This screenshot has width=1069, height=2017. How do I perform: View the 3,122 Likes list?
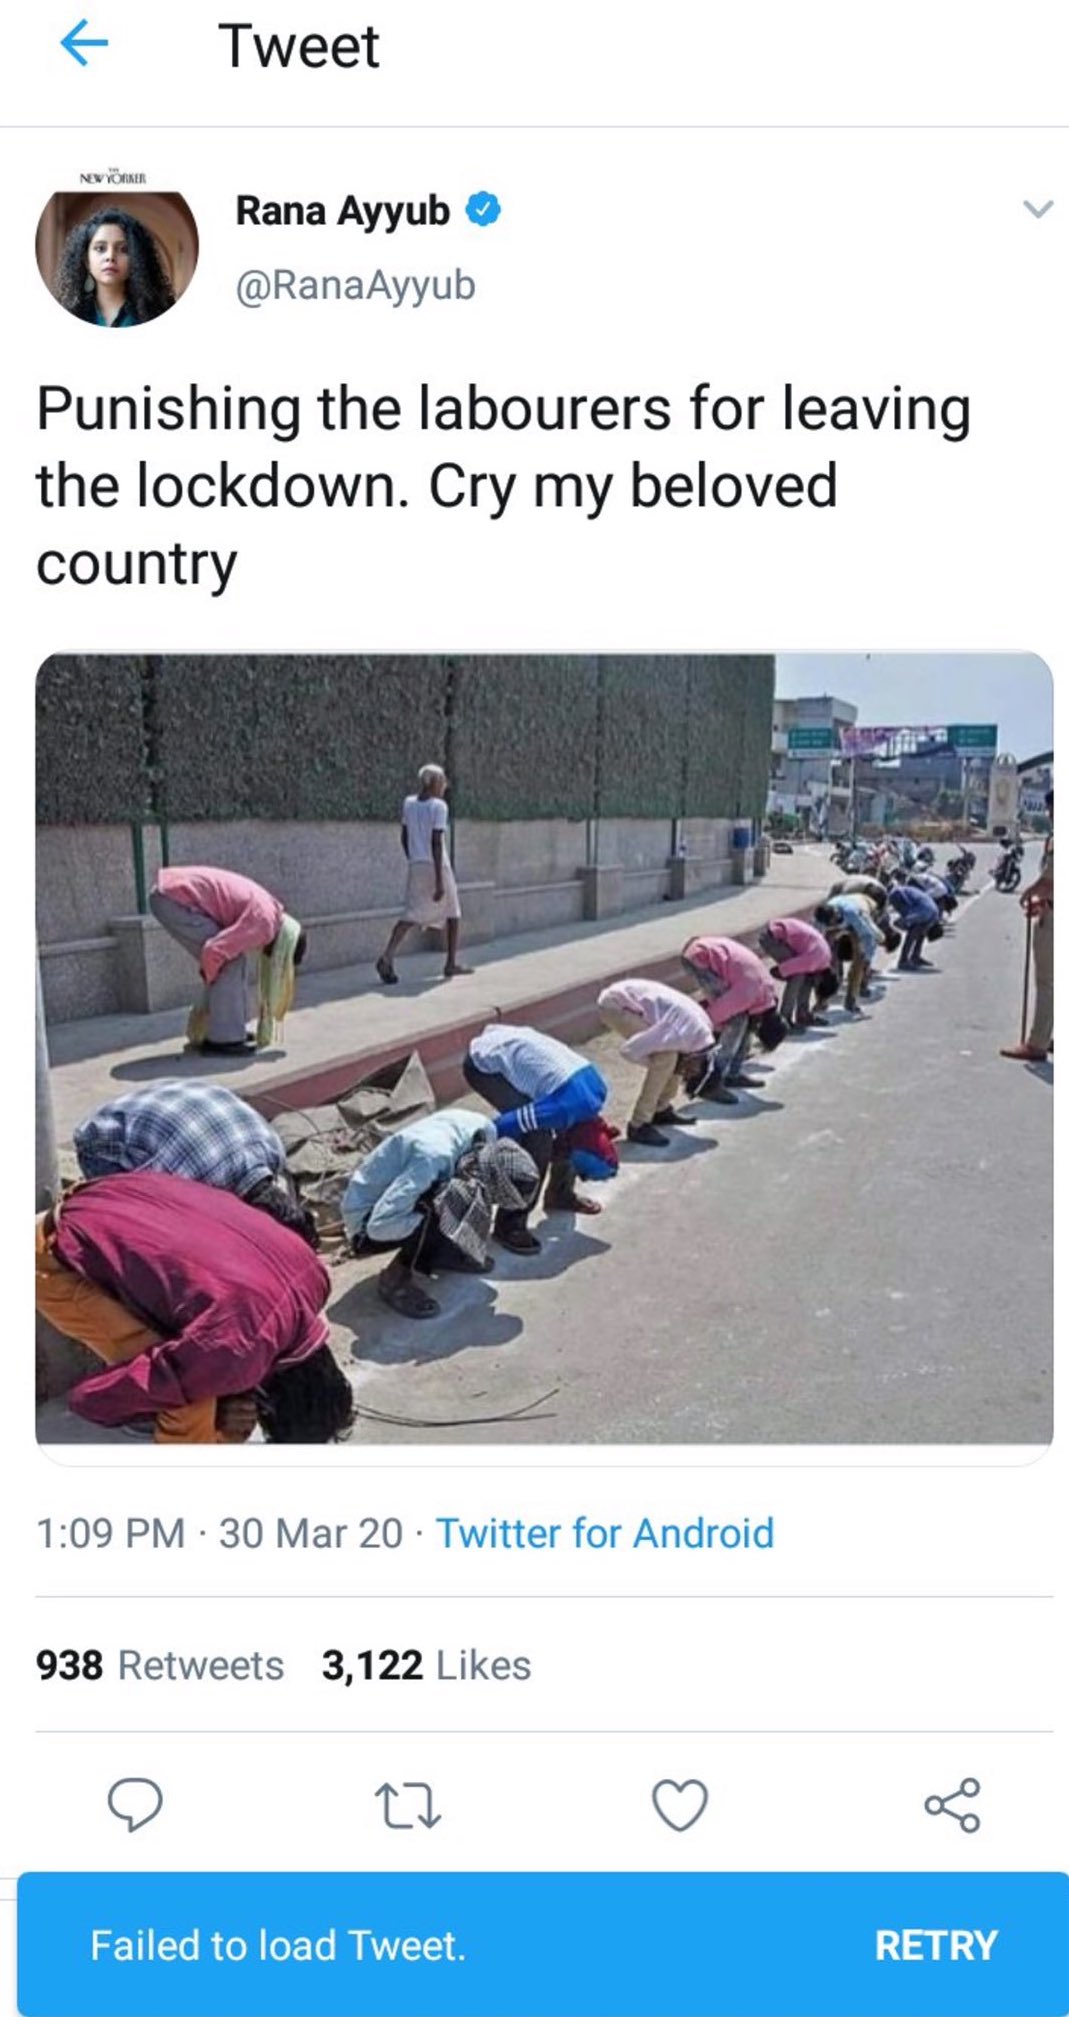click(x=426, y=1665)
